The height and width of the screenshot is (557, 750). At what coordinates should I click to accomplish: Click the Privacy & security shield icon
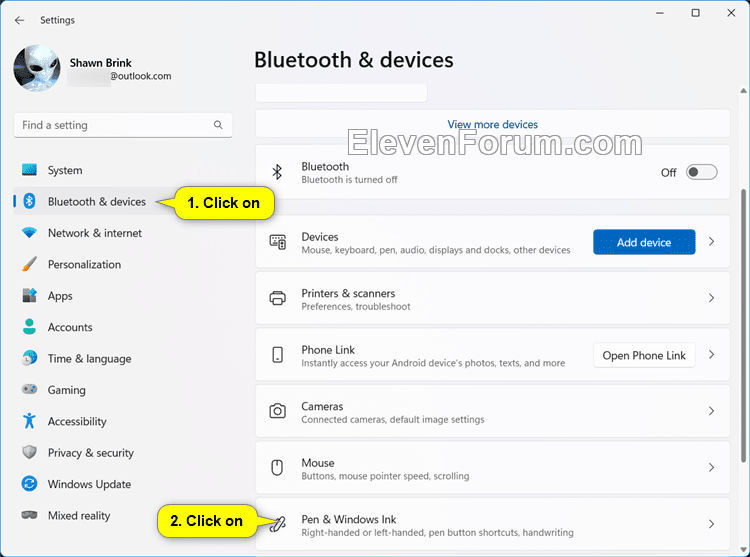point(29,452)
